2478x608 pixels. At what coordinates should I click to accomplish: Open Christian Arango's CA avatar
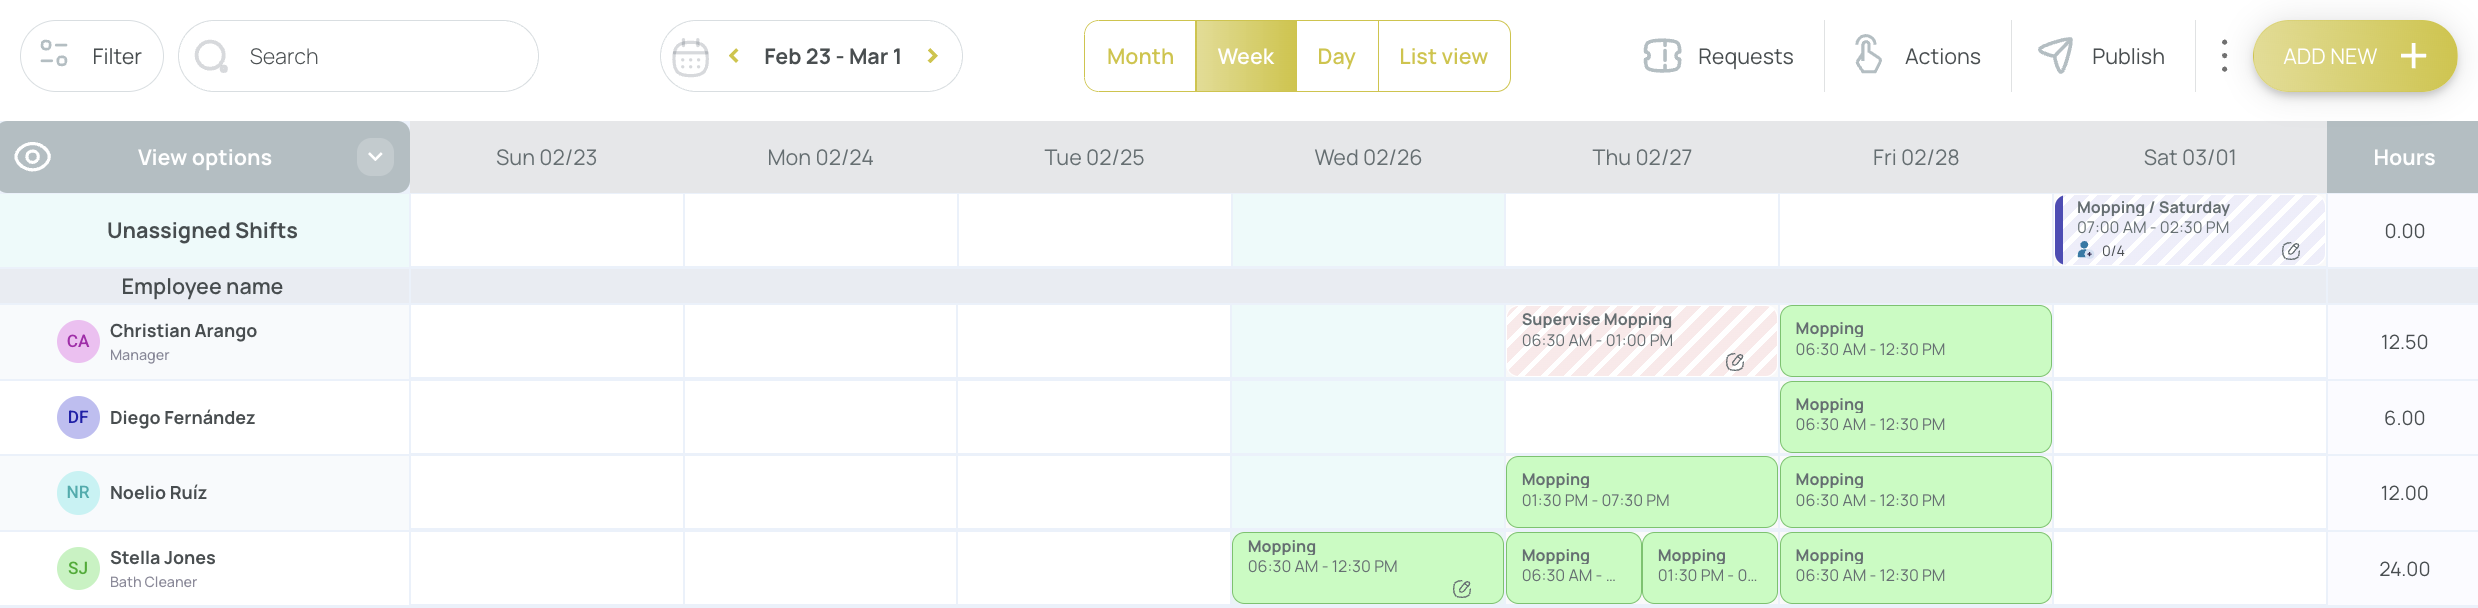pyautogui.click(x=78, y=341)
